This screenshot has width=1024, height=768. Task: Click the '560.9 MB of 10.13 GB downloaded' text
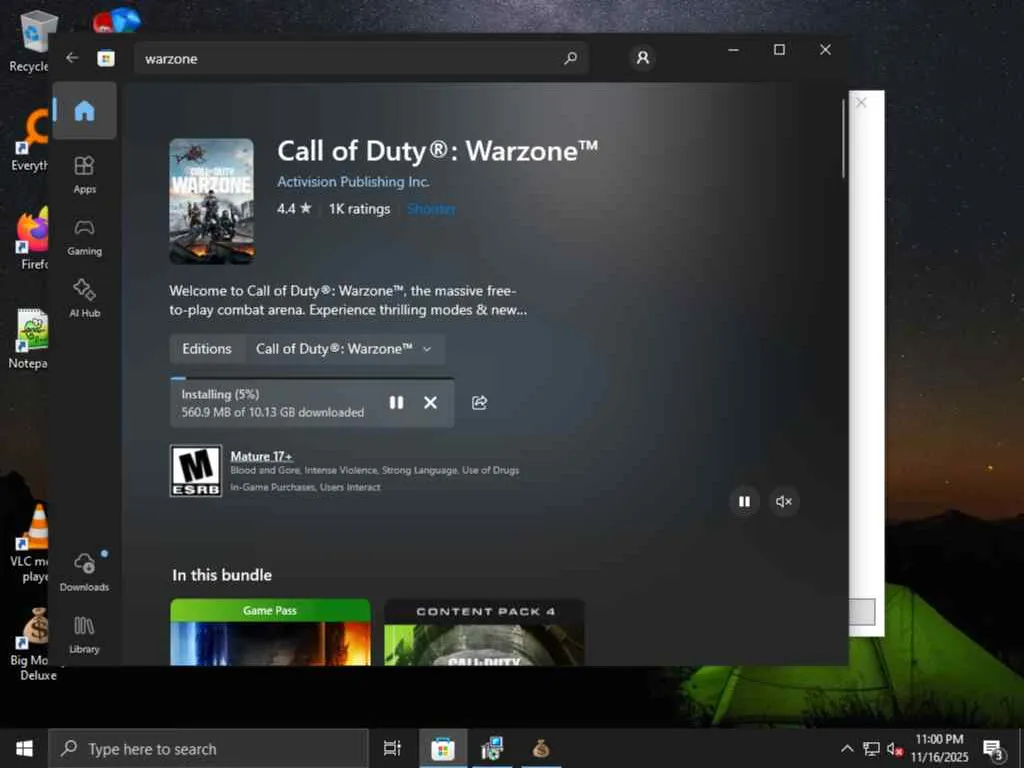pyautogui.click(x=273, y=412)
